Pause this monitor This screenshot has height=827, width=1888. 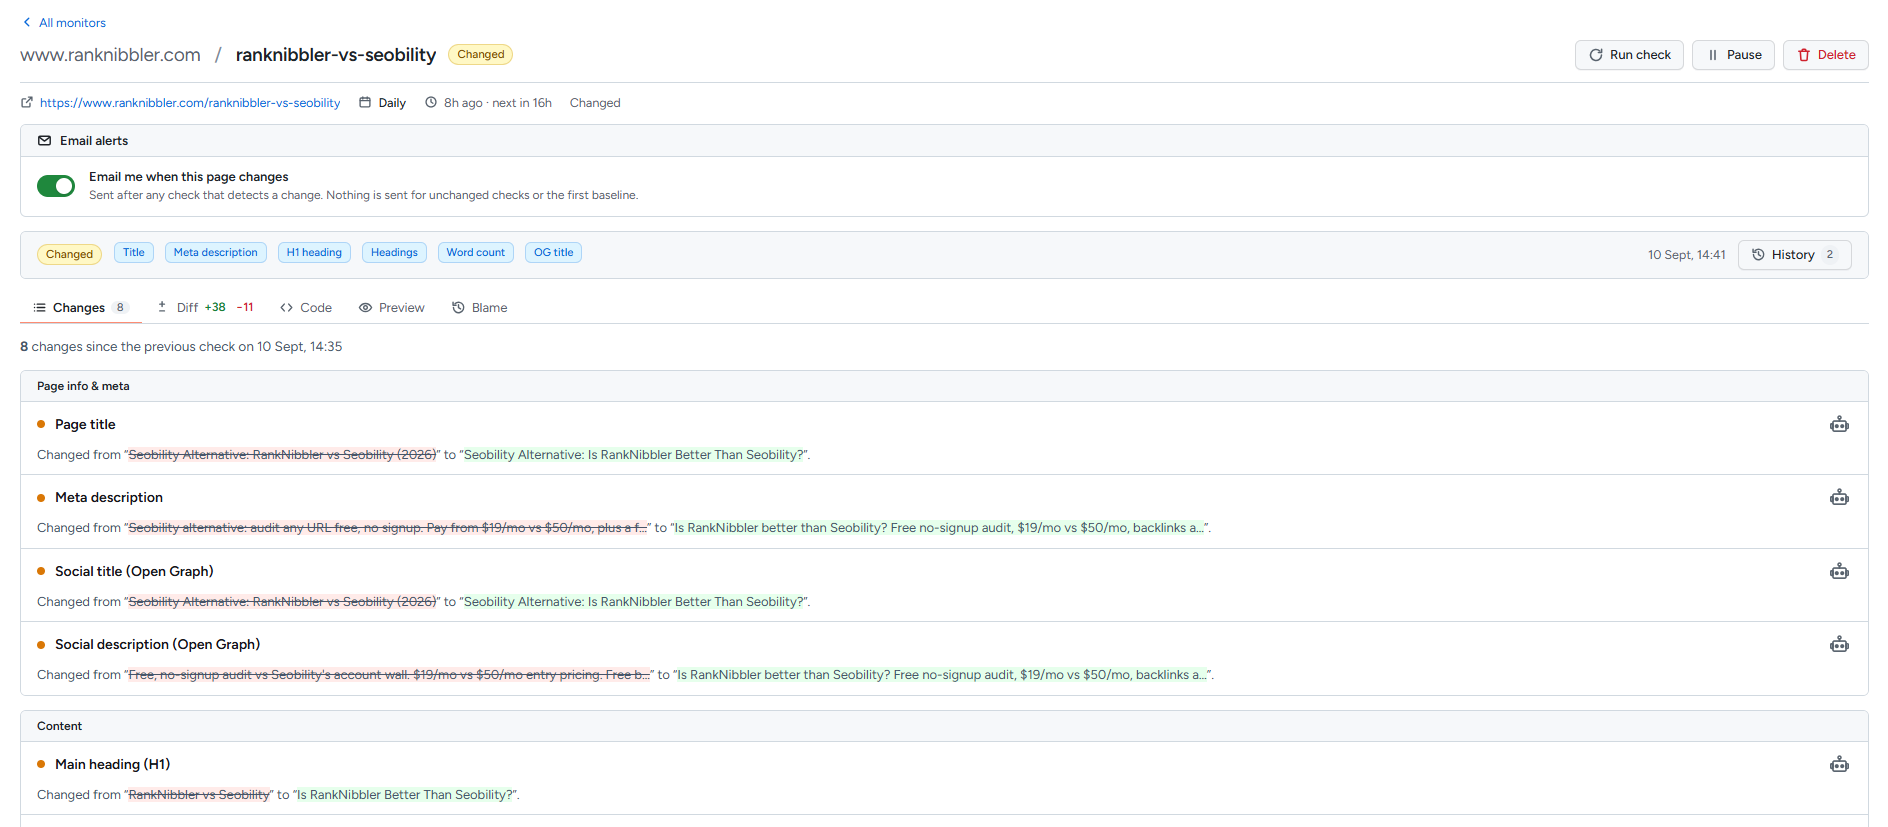pos(1733,55)
